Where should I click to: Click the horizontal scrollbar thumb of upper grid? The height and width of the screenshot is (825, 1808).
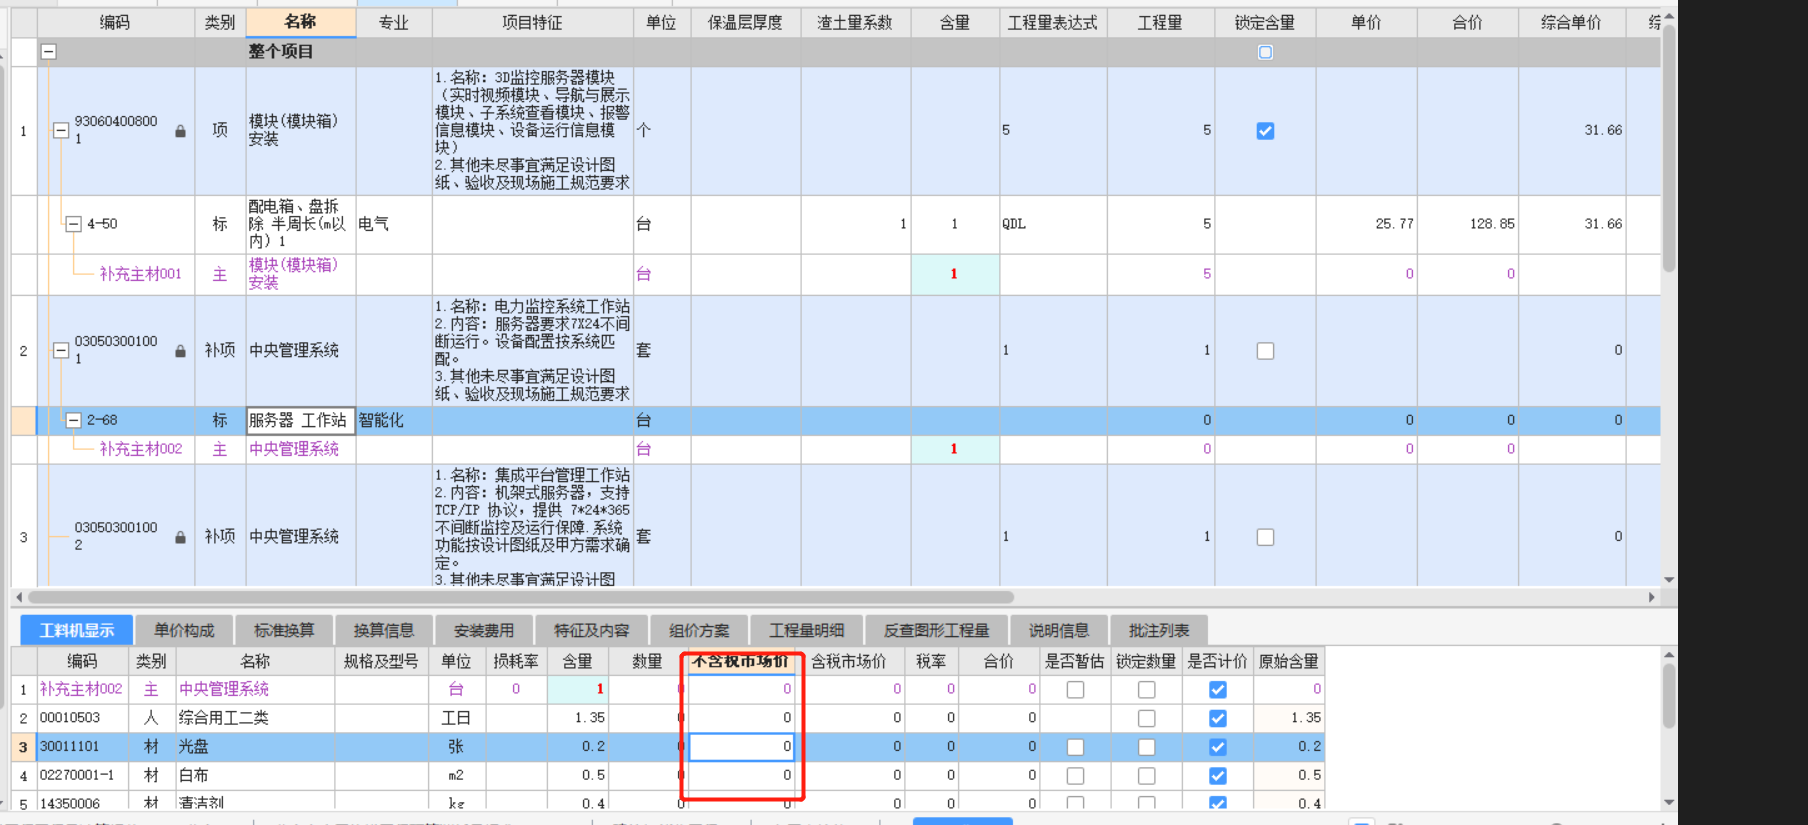tap(521, 597)
